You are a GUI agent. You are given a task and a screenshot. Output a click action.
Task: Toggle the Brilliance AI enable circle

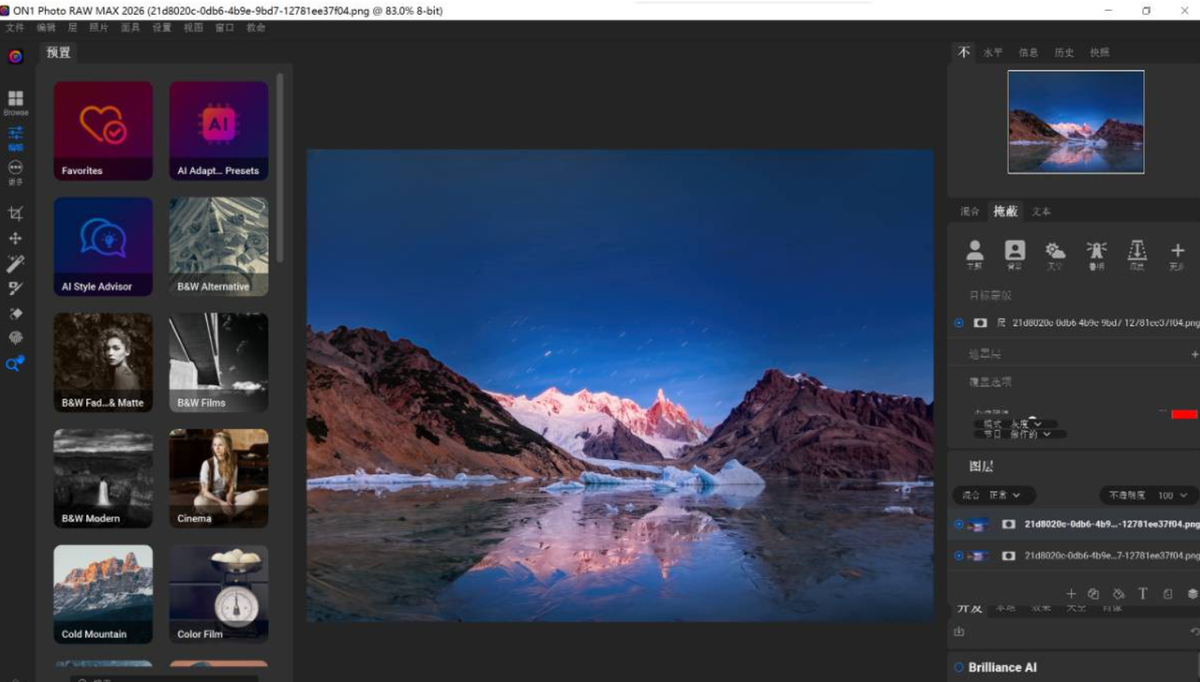coord(959,667)
